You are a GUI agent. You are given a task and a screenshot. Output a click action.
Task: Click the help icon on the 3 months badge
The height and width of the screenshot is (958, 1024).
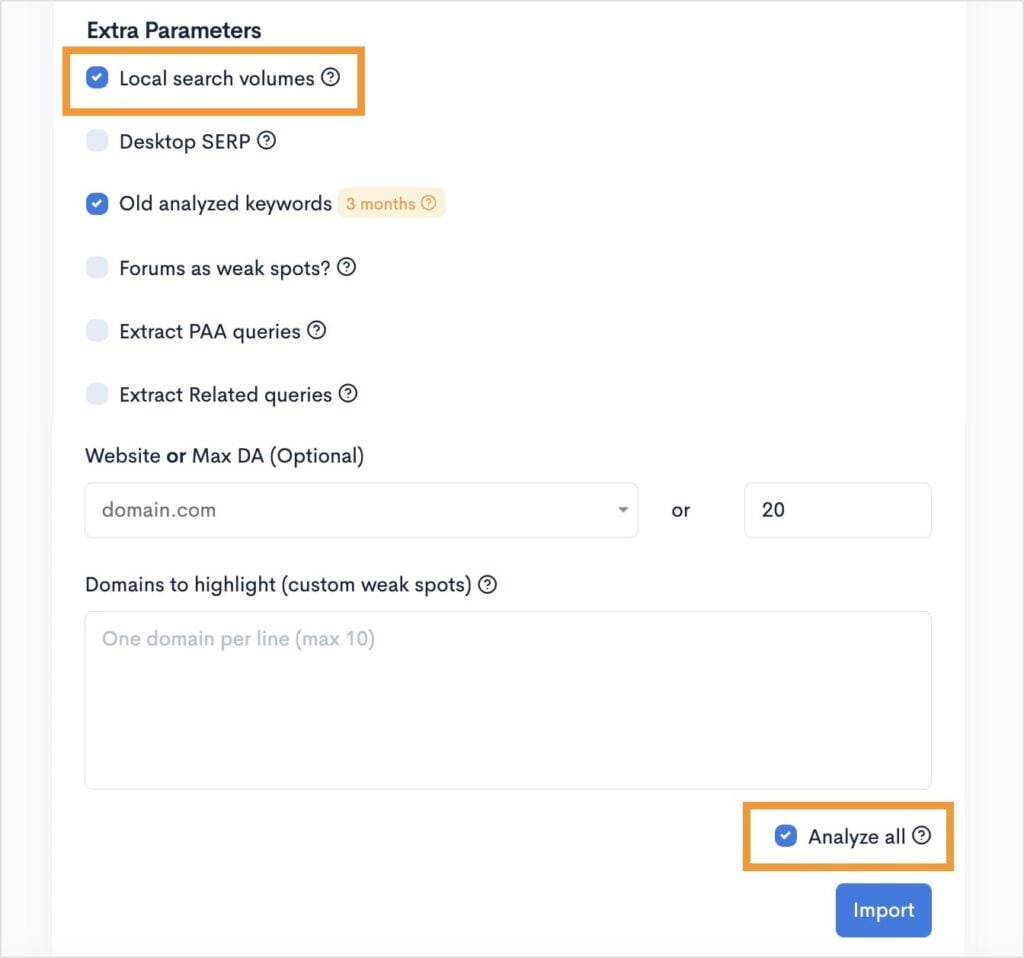point(429,203)
